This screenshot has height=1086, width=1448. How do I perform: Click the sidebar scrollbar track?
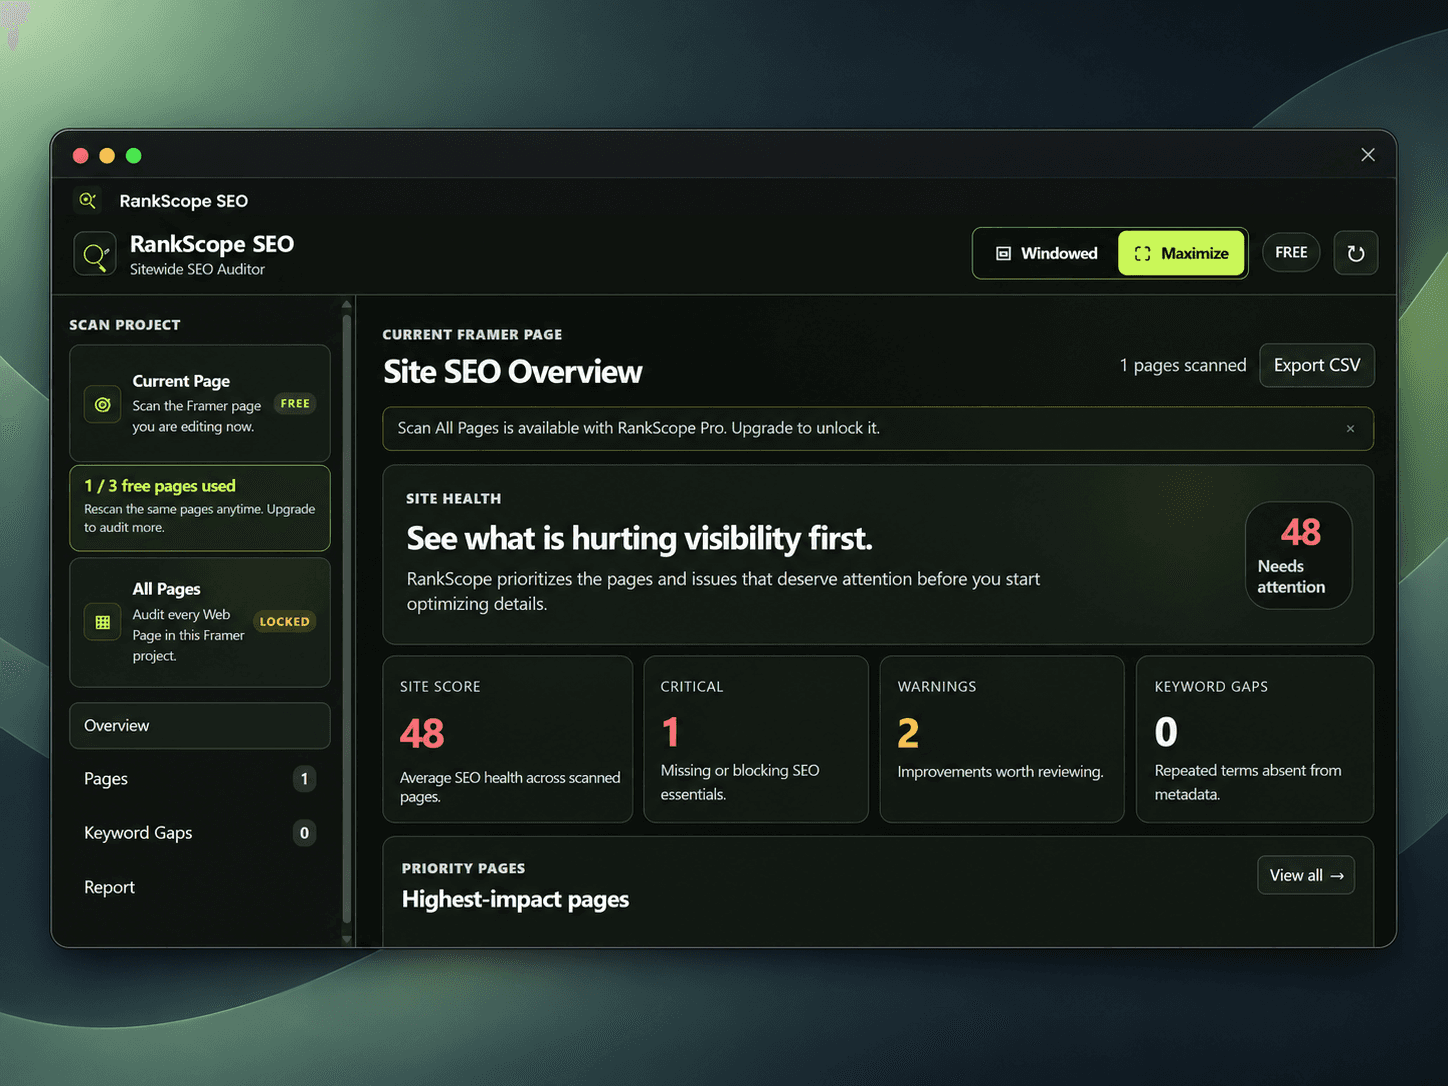[x=347, y=620]
